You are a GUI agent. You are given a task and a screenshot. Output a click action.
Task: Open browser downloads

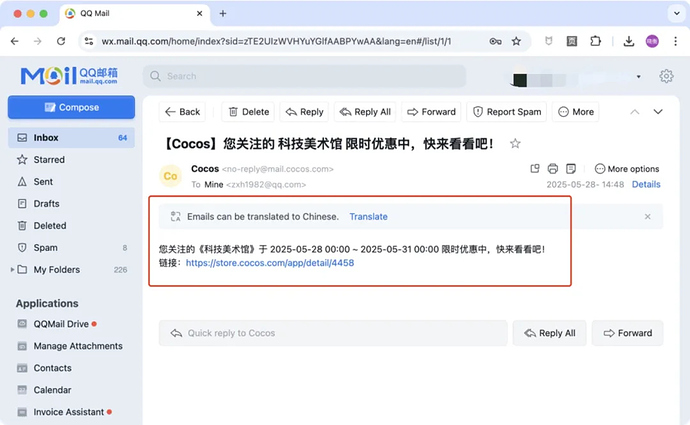pos(629,41)
